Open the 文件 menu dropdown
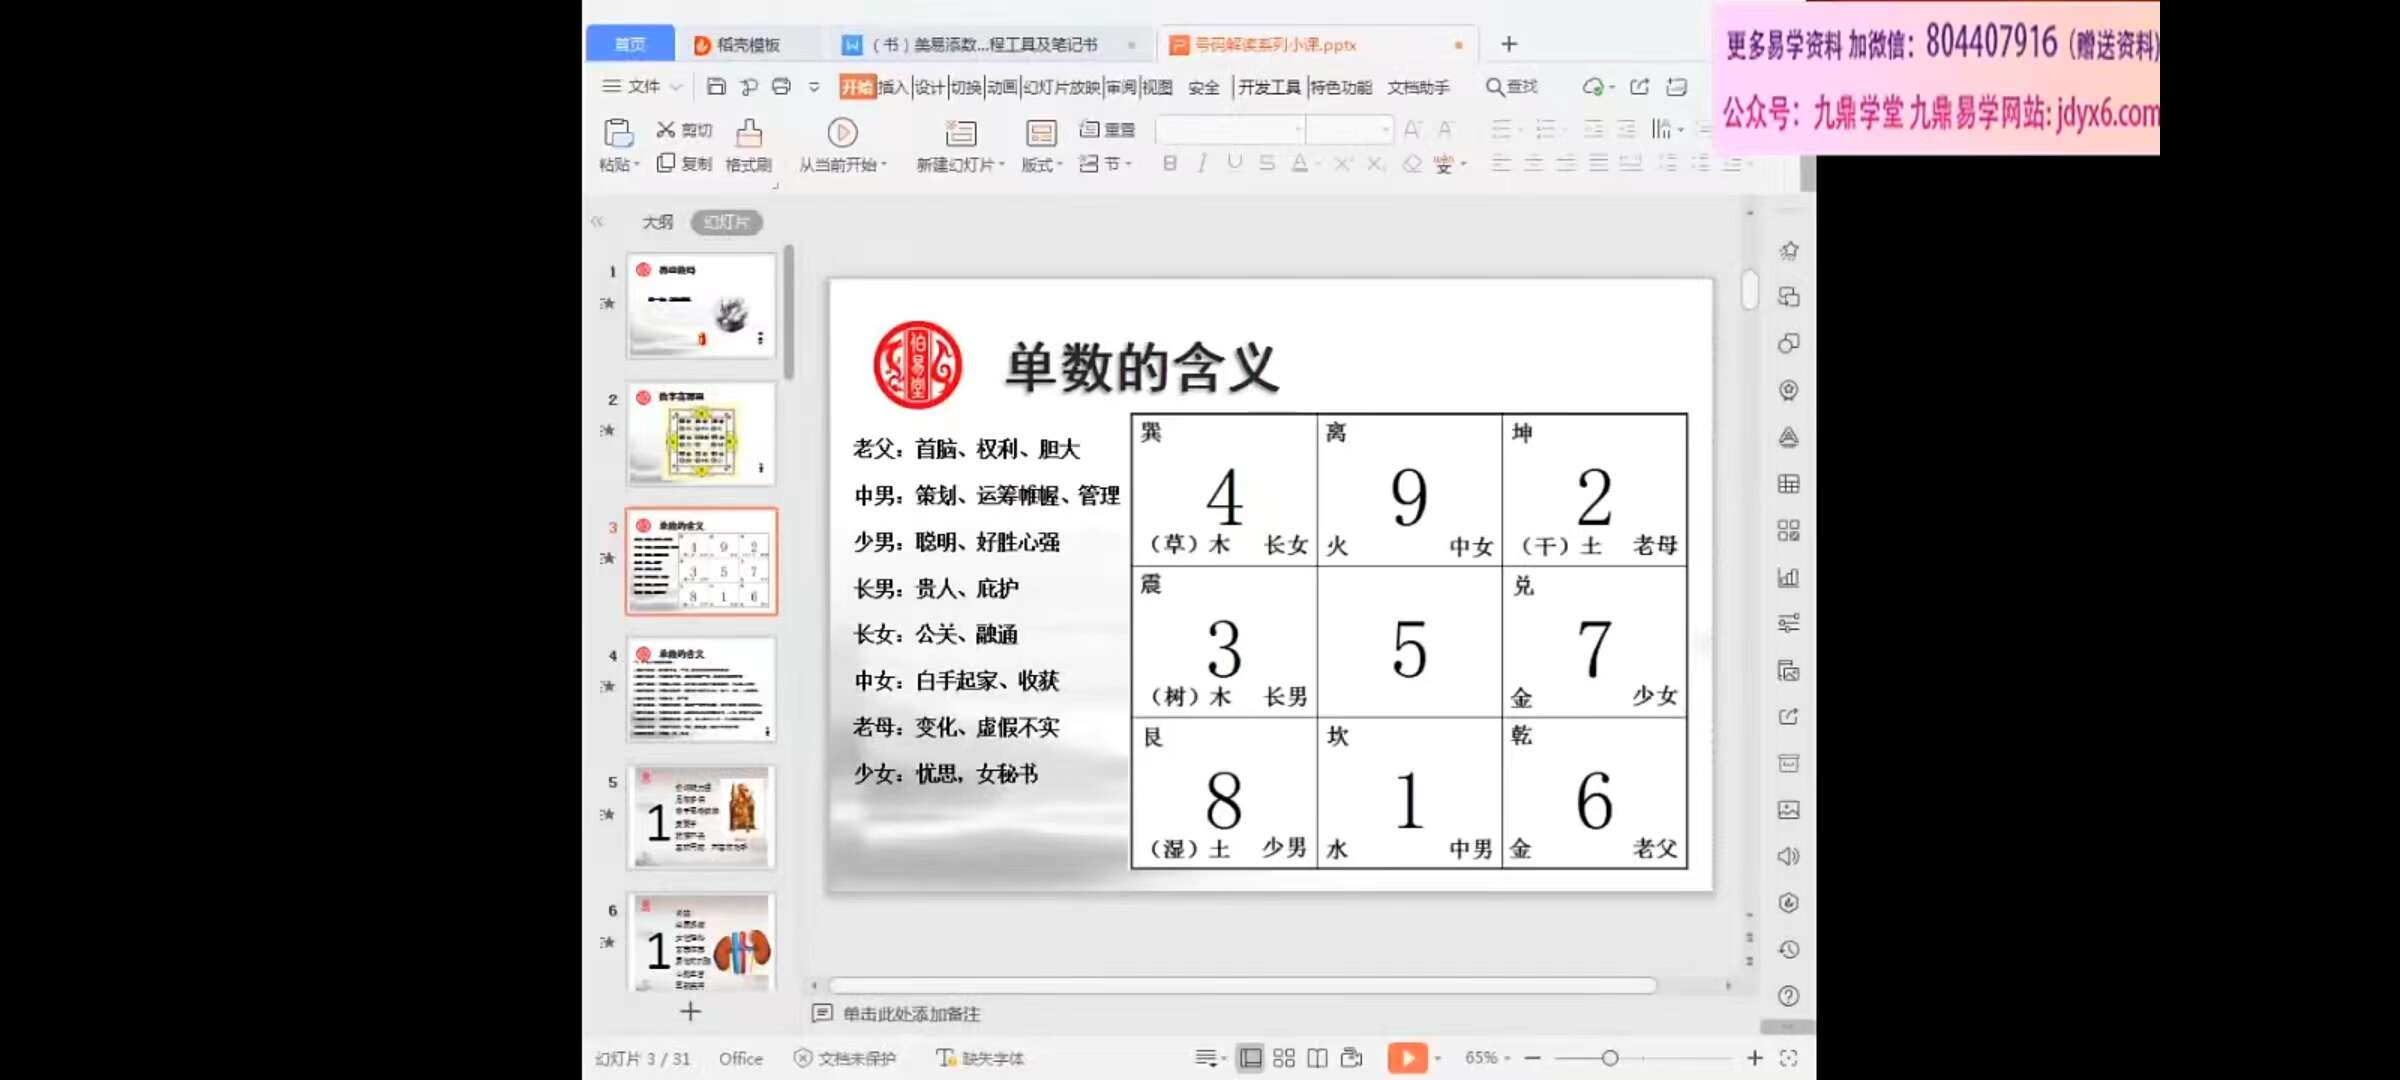2400x1080 pixels. [x=643, y=87]
